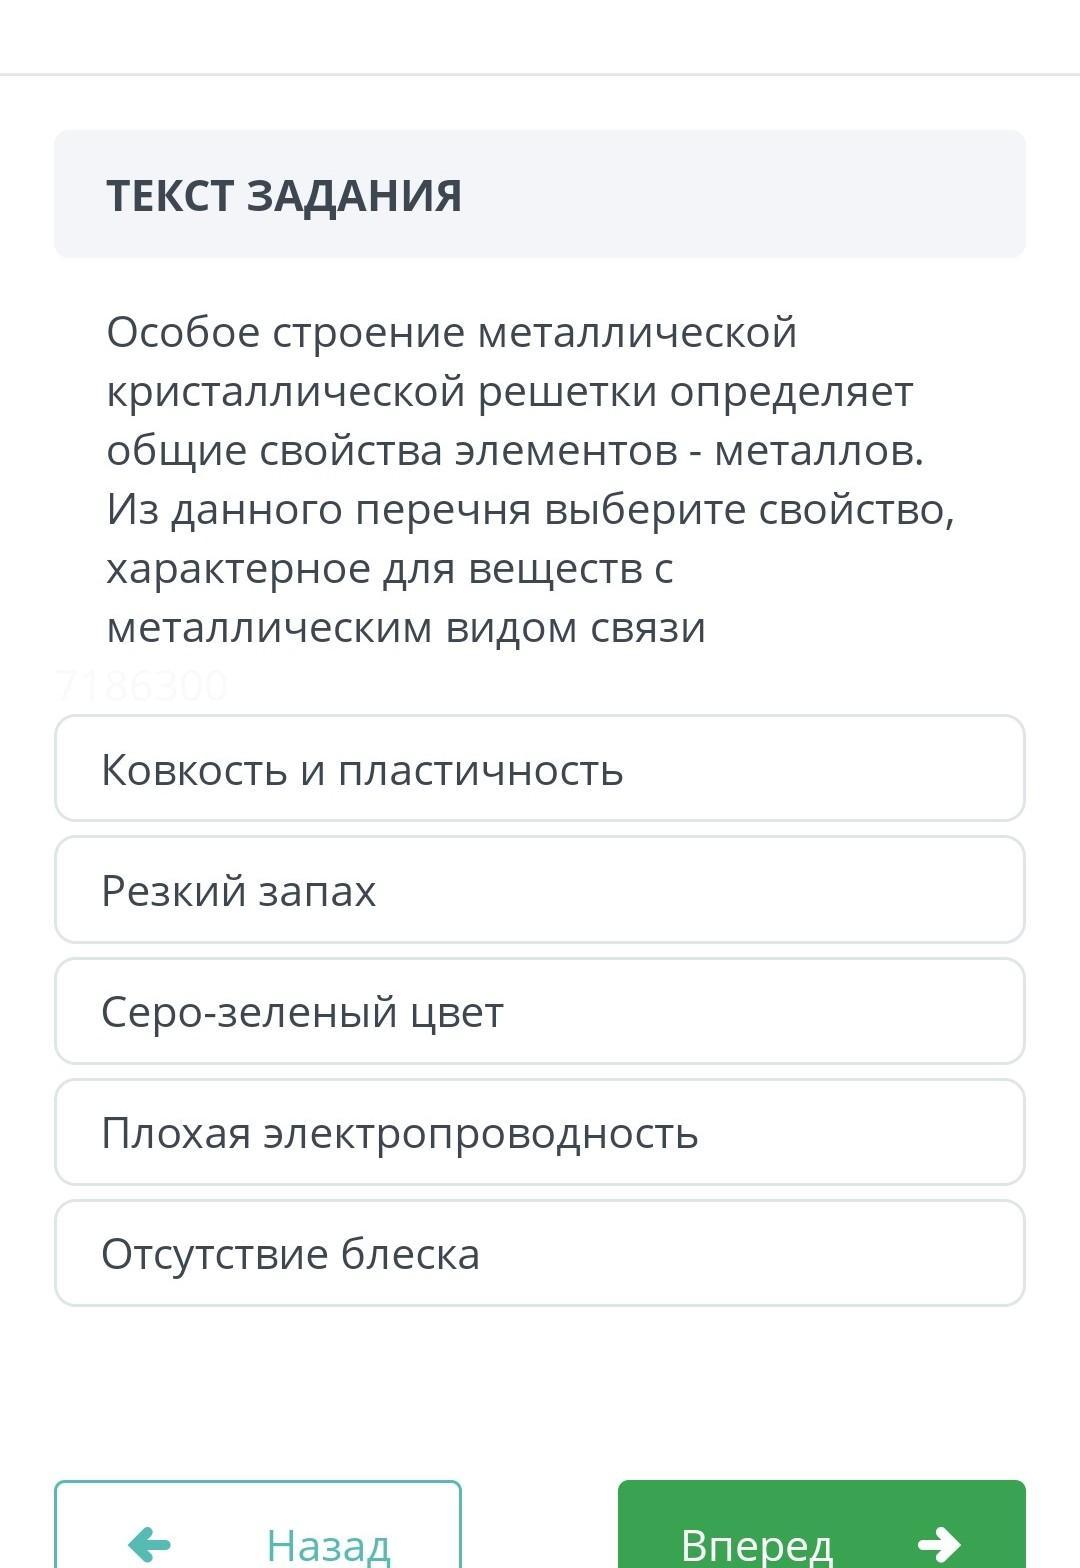
Task: Click the right arrow icon beside Вперед
Action: tap(939, 1544)
